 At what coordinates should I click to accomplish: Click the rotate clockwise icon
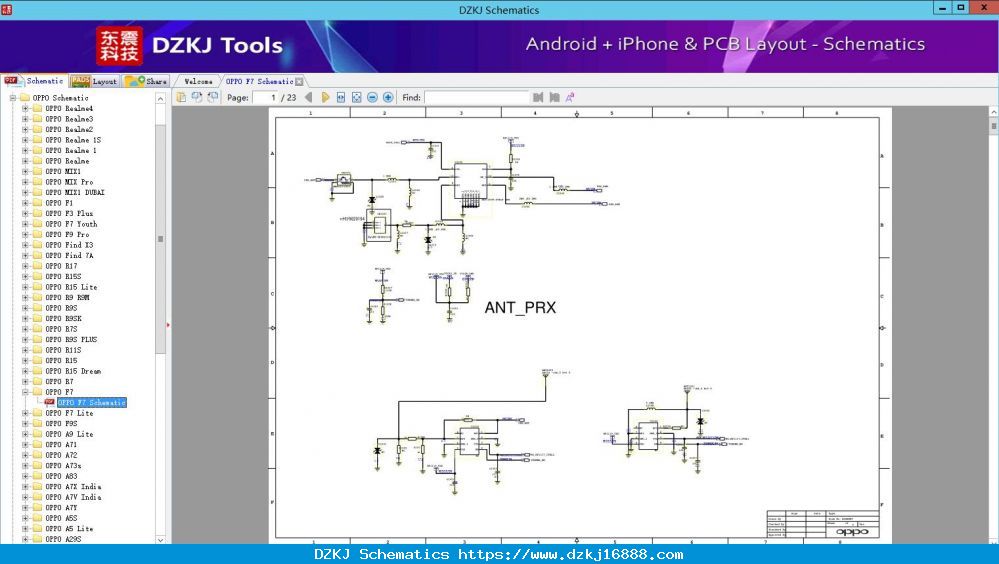(213, 97)
